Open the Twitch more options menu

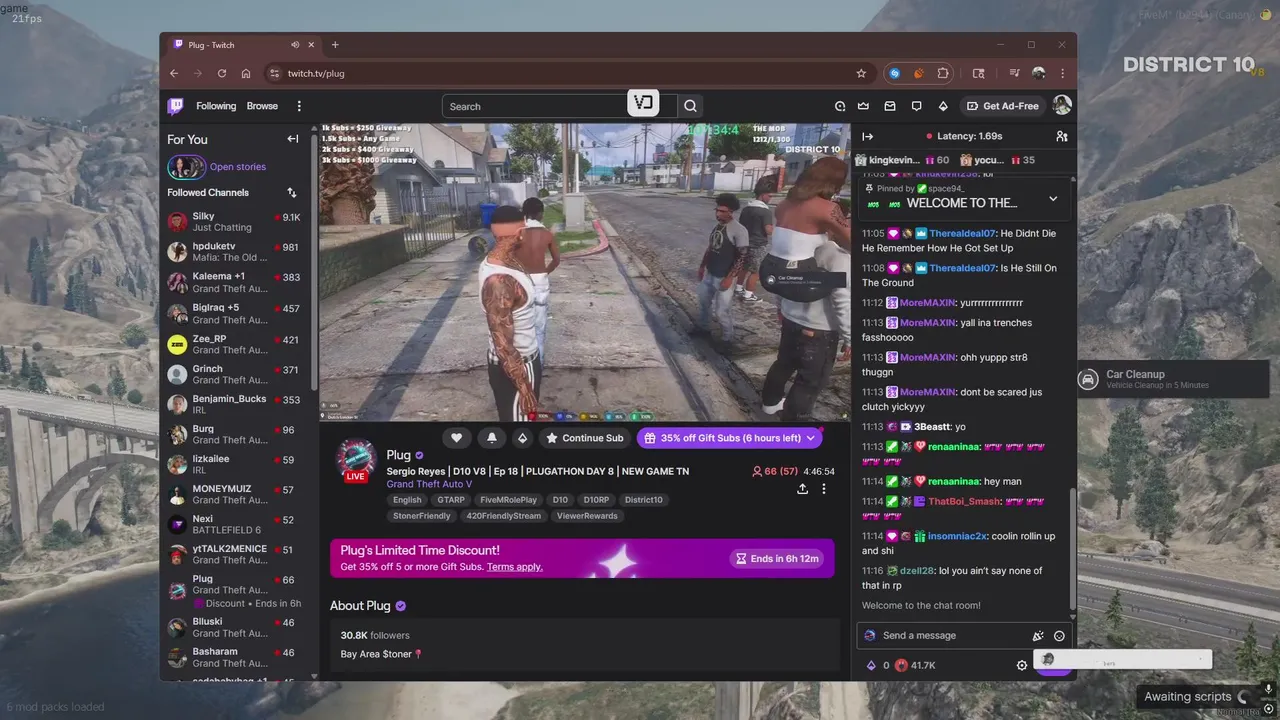tap(299, 106)
